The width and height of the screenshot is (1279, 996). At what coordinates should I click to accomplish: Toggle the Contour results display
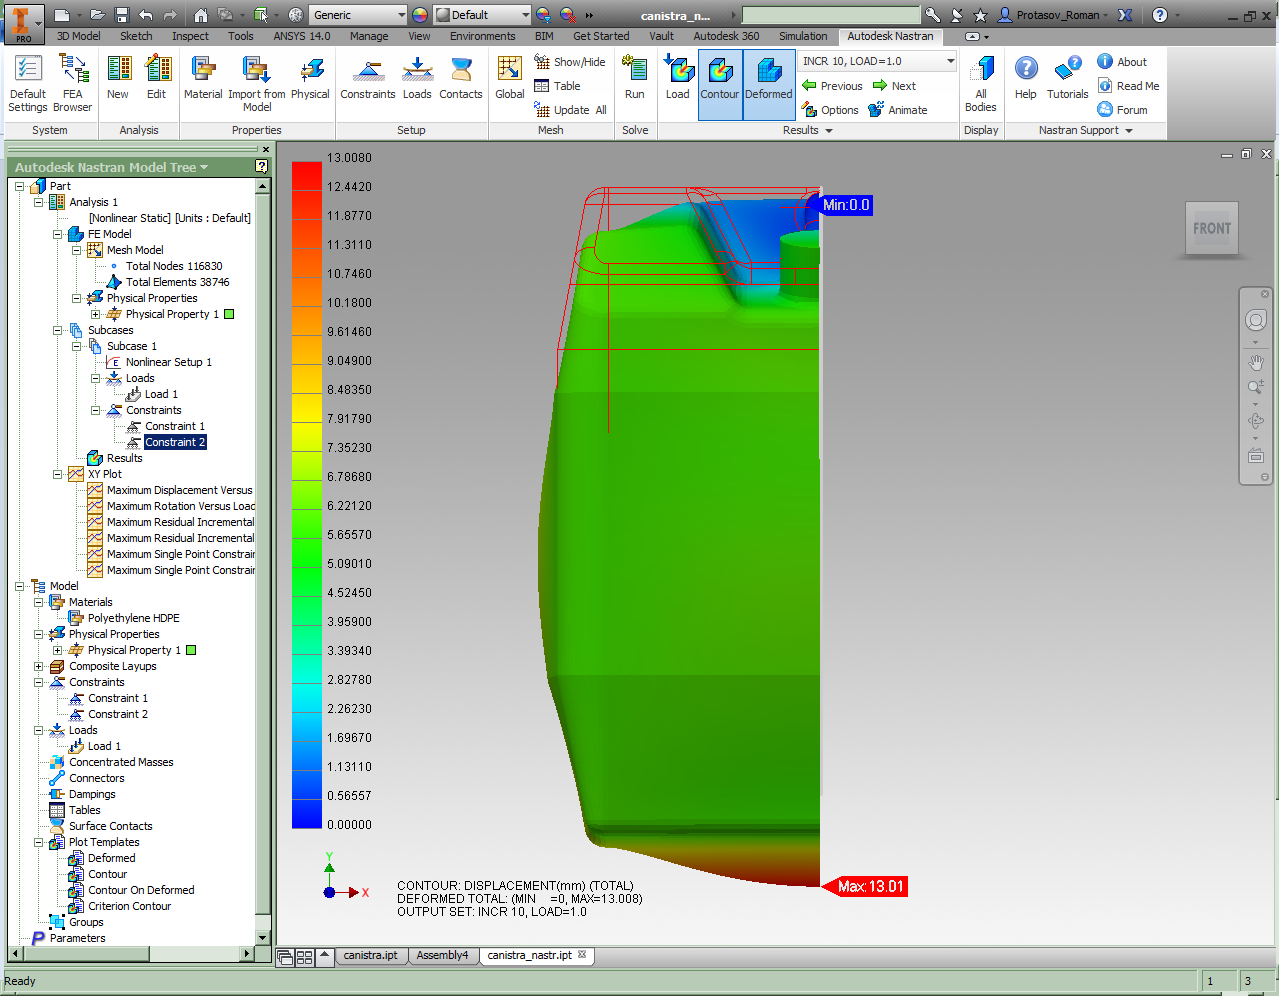pos(719,80)
